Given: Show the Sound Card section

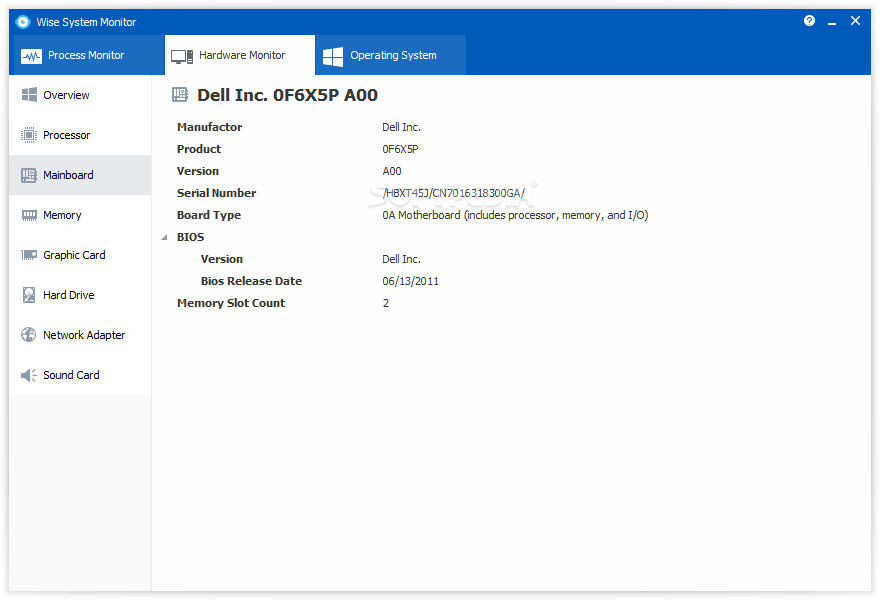Looking at the screenshot, I should pos(80,375).
